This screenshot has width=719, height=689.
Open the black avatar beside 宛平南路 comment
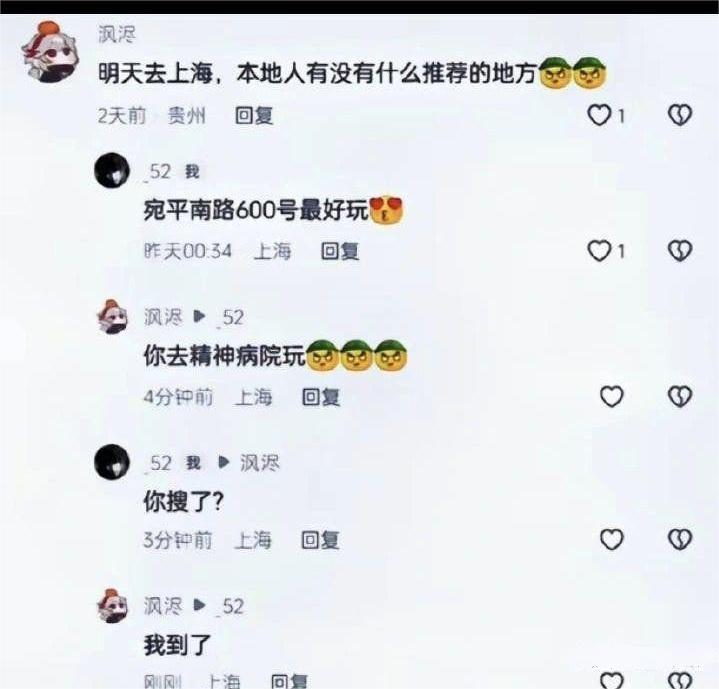click(x=112, y=171)
